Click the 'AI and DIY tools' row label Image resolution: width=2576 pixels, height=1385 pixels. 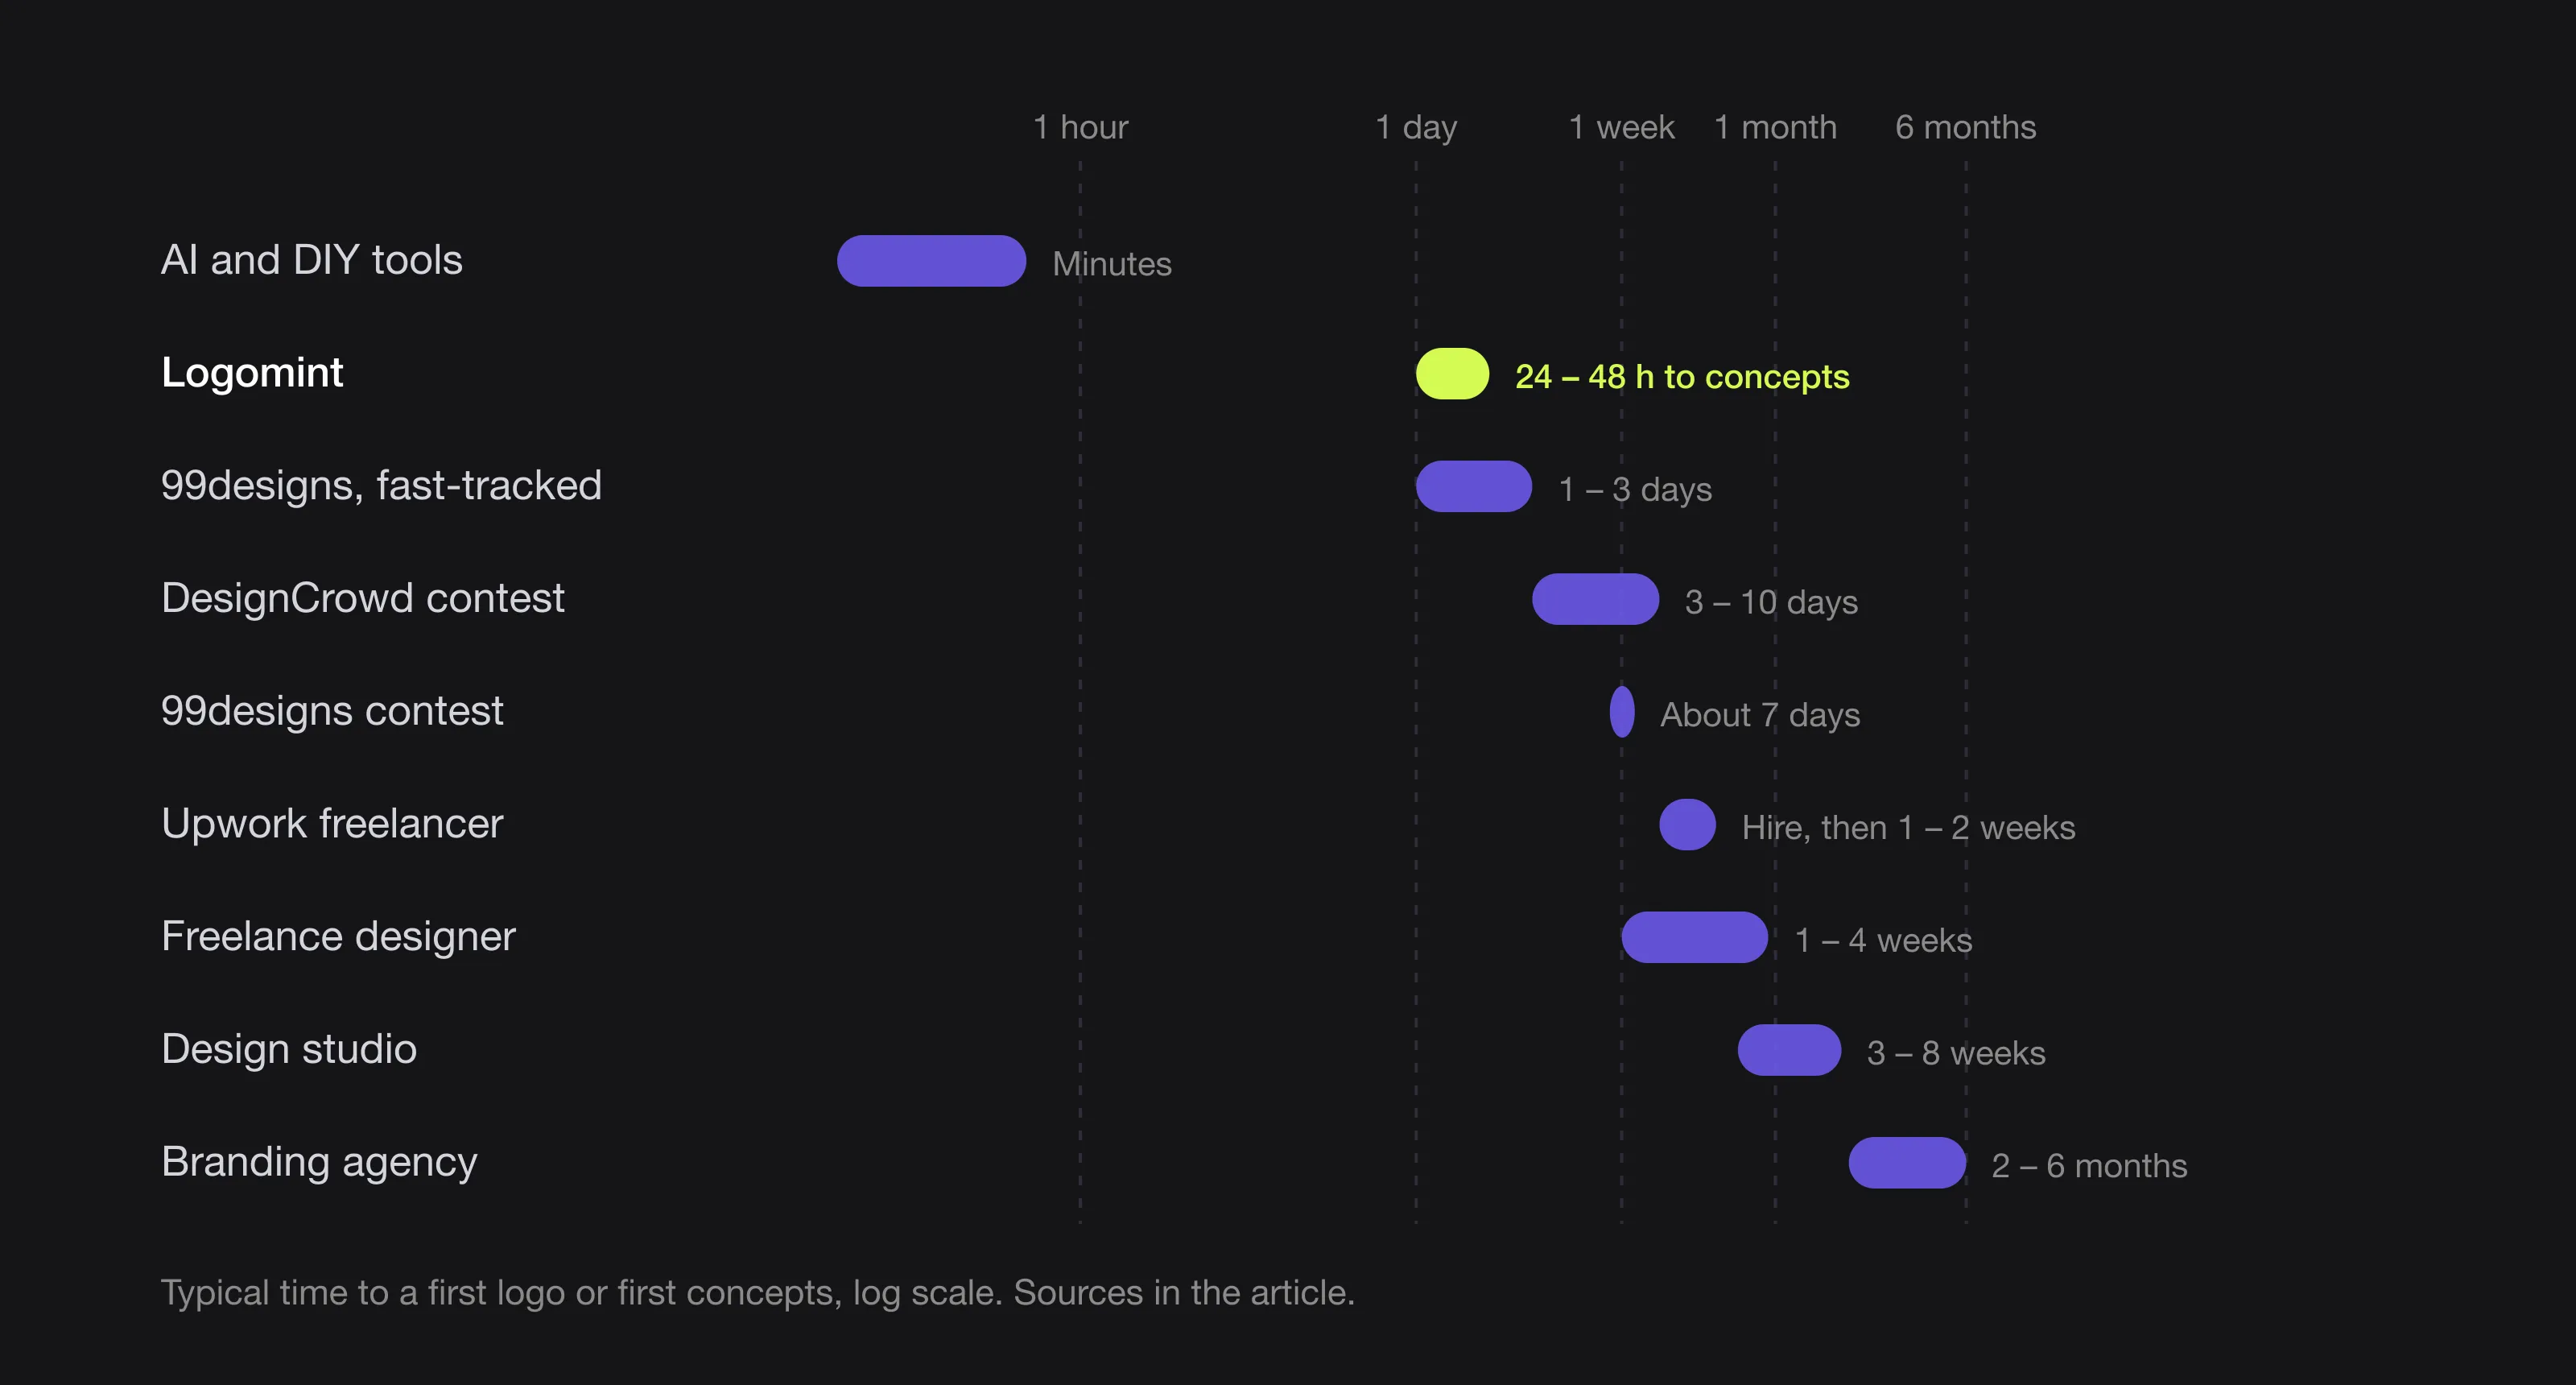pyautogui.click(x=312, y=260)
